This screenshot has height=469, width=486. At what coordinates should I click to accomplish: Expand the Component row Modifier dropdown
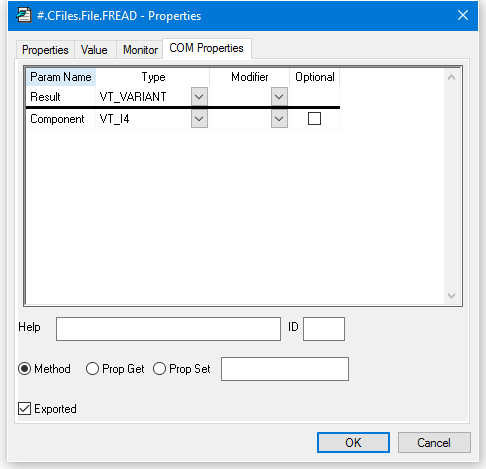coord(279,119)
